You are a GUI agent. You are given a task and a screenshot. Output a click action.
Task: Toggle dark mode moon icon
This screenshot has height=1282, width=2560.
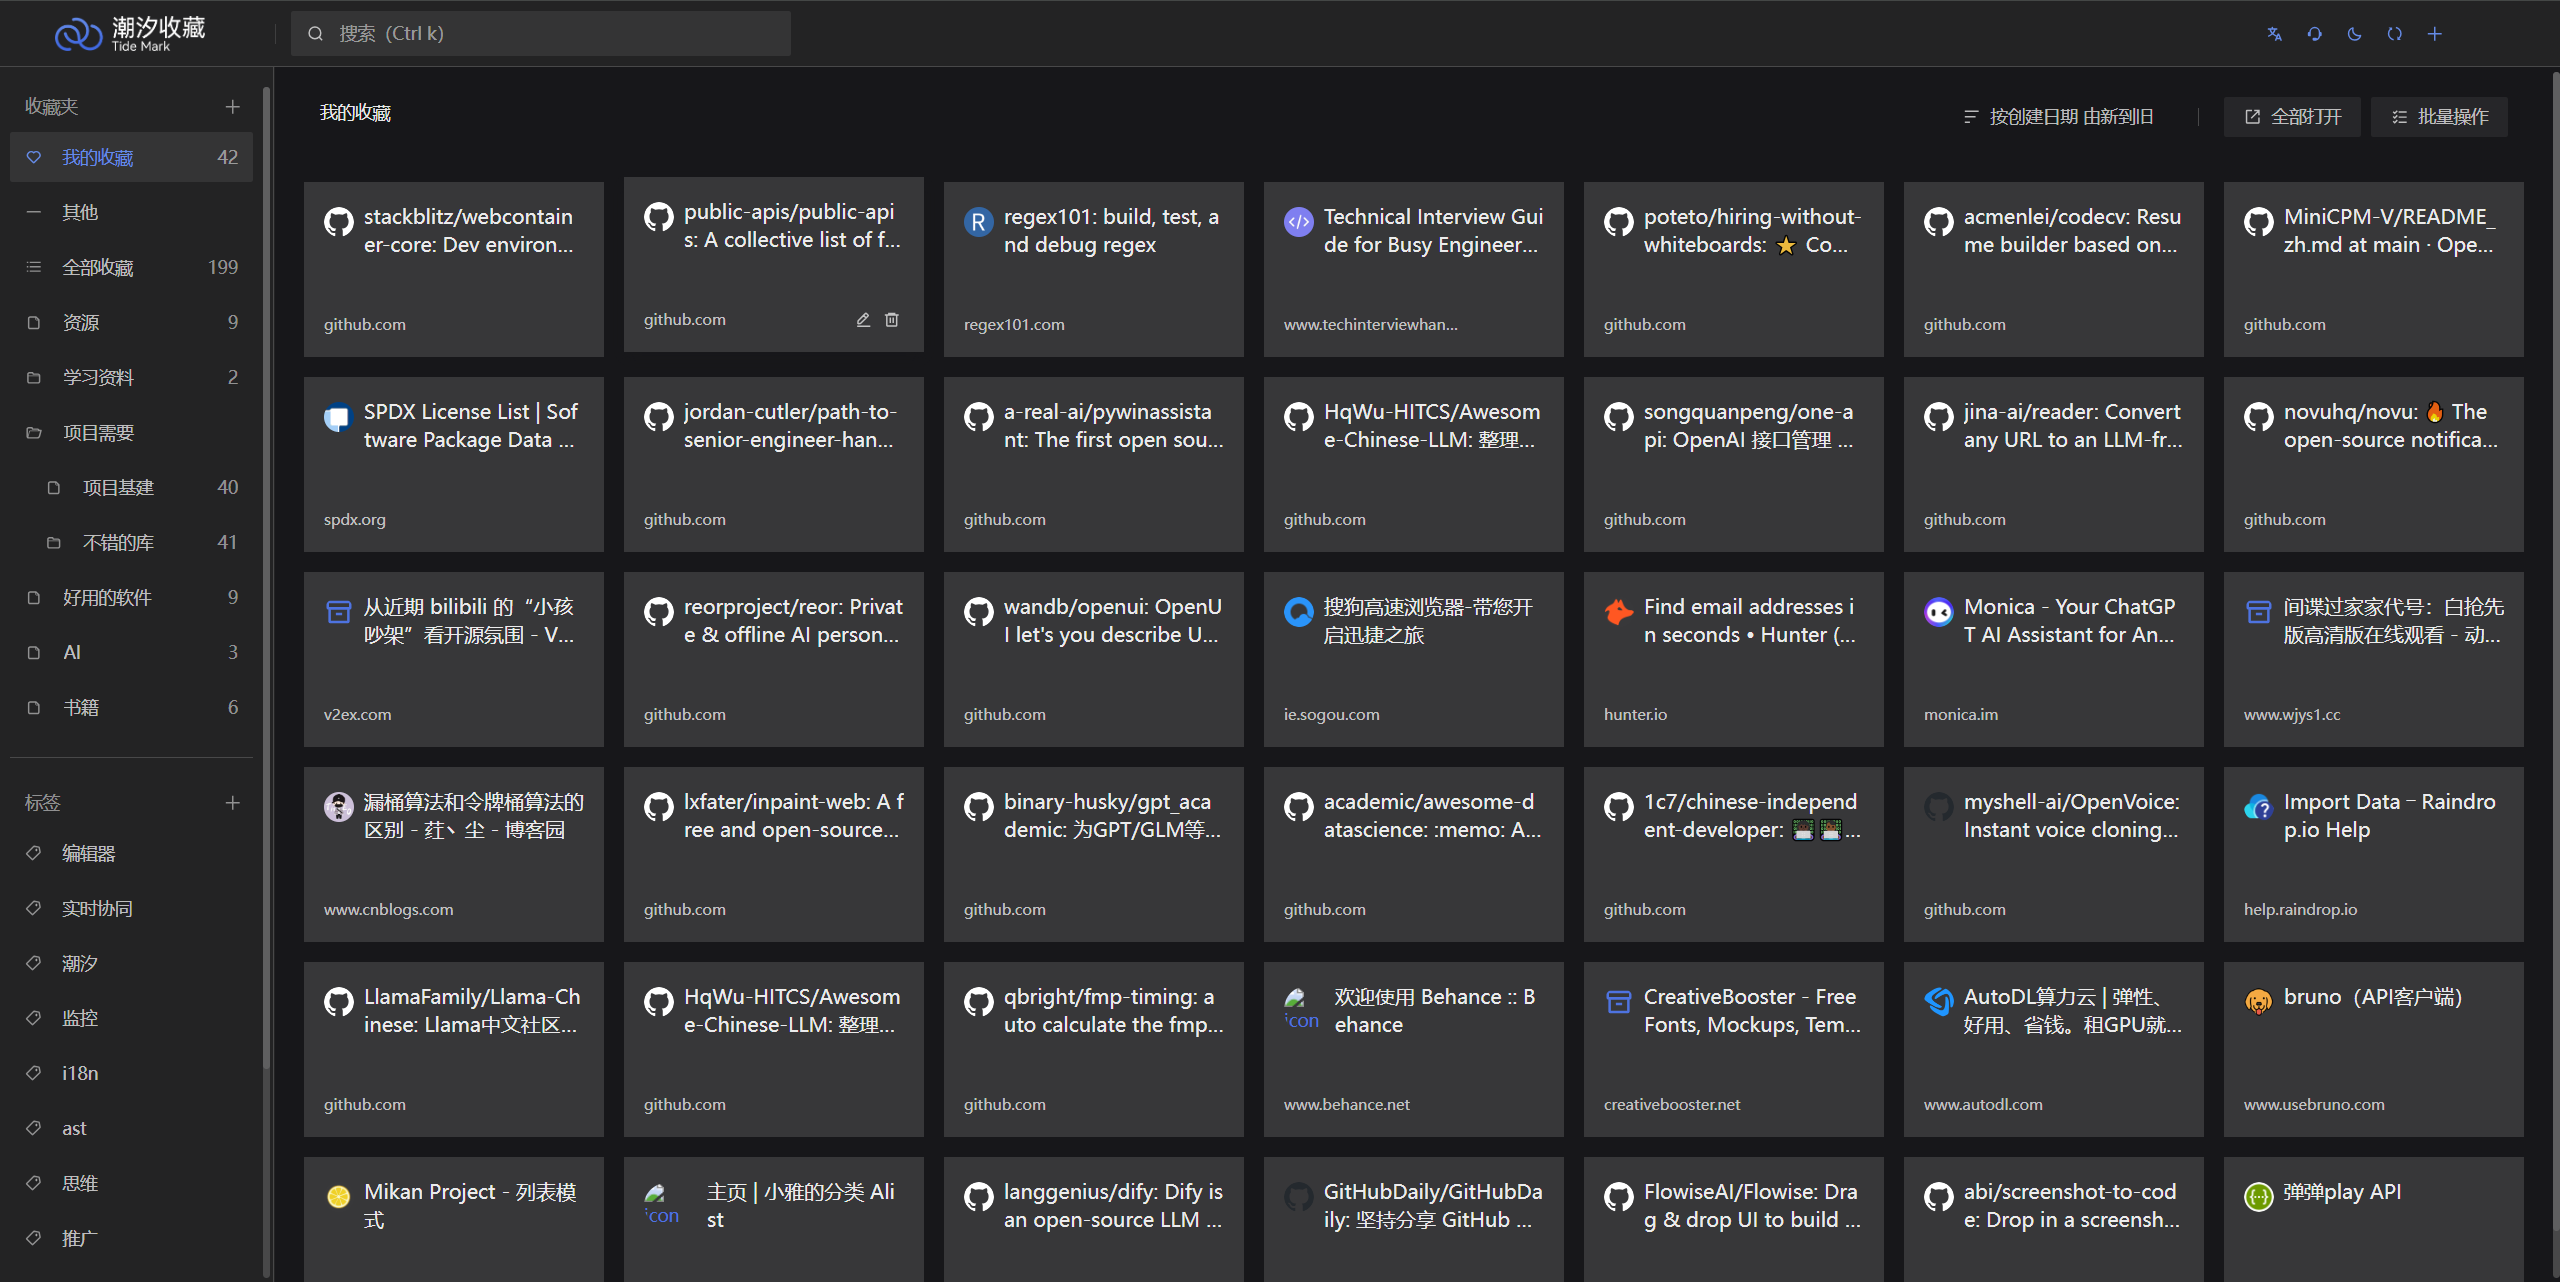[2354, 34]
